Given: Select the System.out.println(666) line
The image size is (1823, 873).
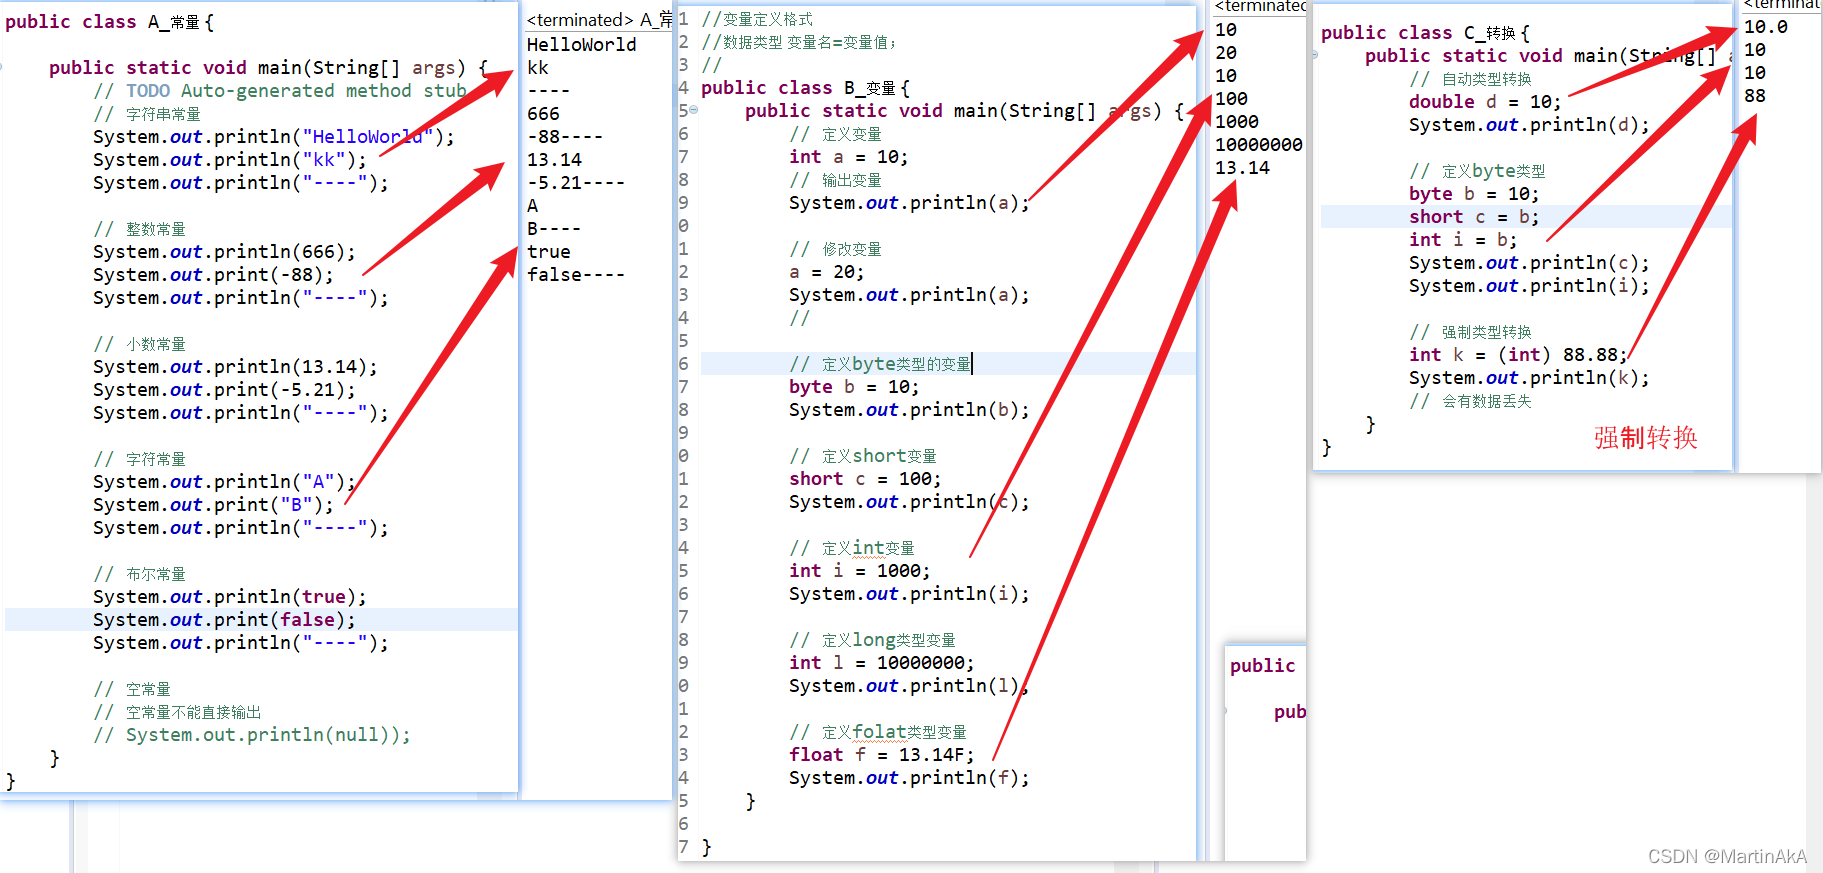Looking at the screenshot, I should click(224, 252).
